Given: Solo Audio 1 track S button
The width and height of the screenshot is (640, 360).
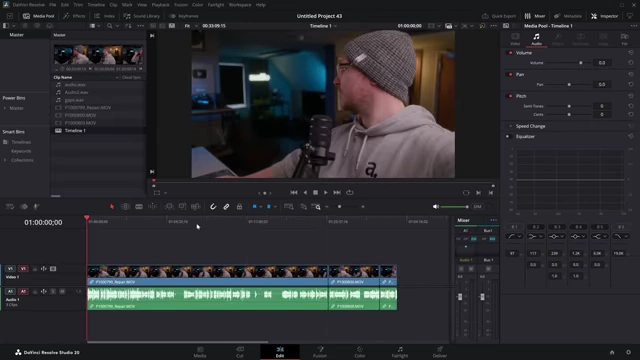Looking at the screenshot, I should [53, 291].
